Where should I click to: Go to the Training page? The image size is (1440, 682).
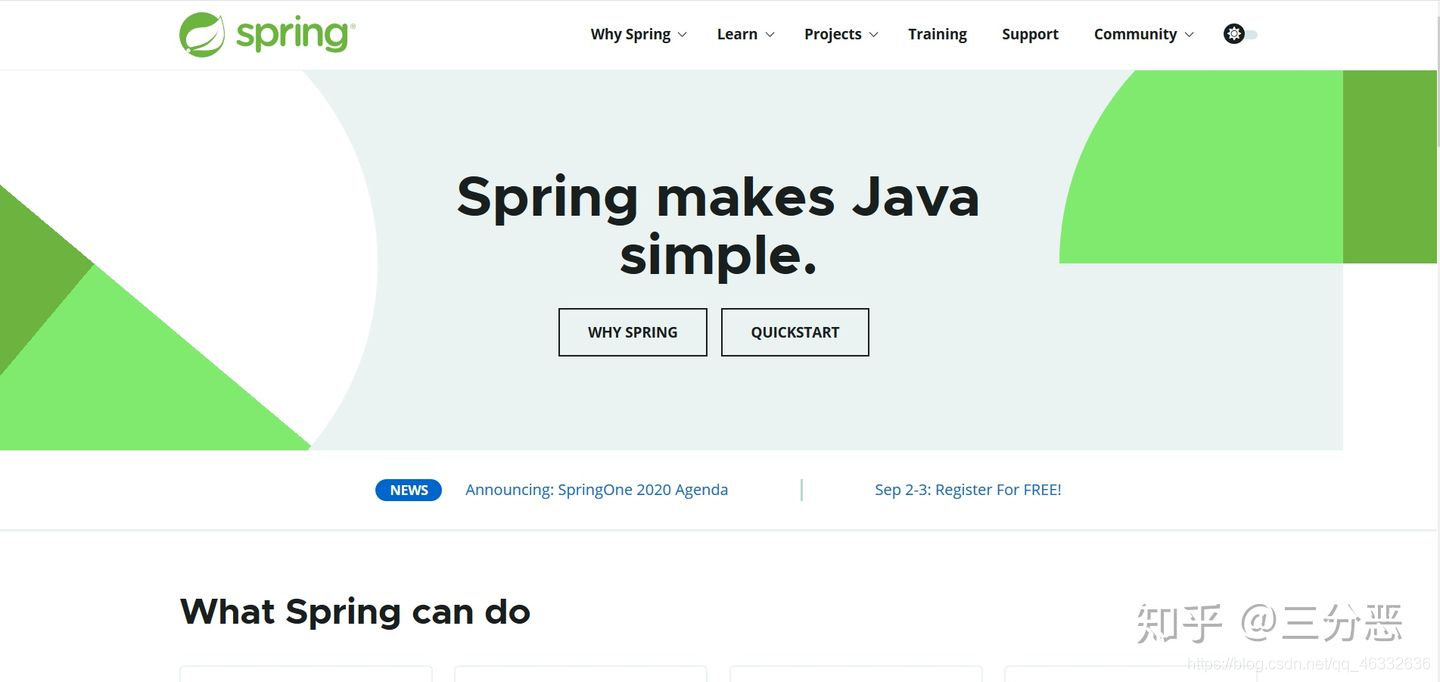pos(937,34)
